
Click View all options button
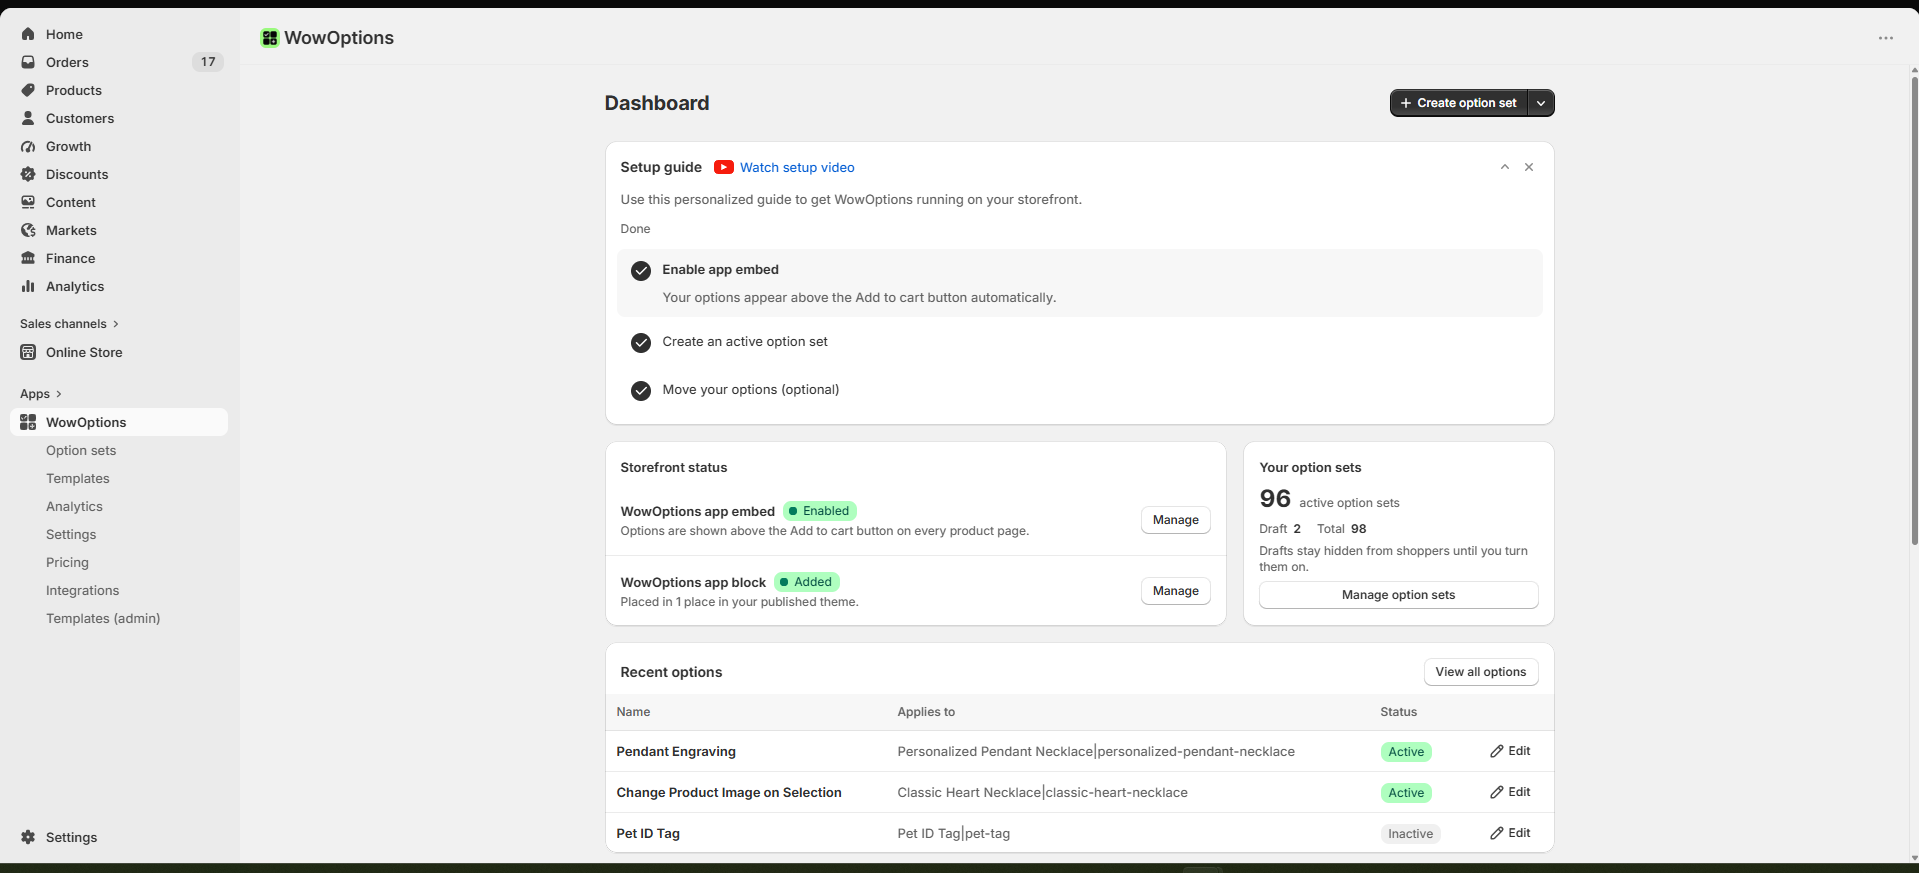click(x=1481, y=672)
